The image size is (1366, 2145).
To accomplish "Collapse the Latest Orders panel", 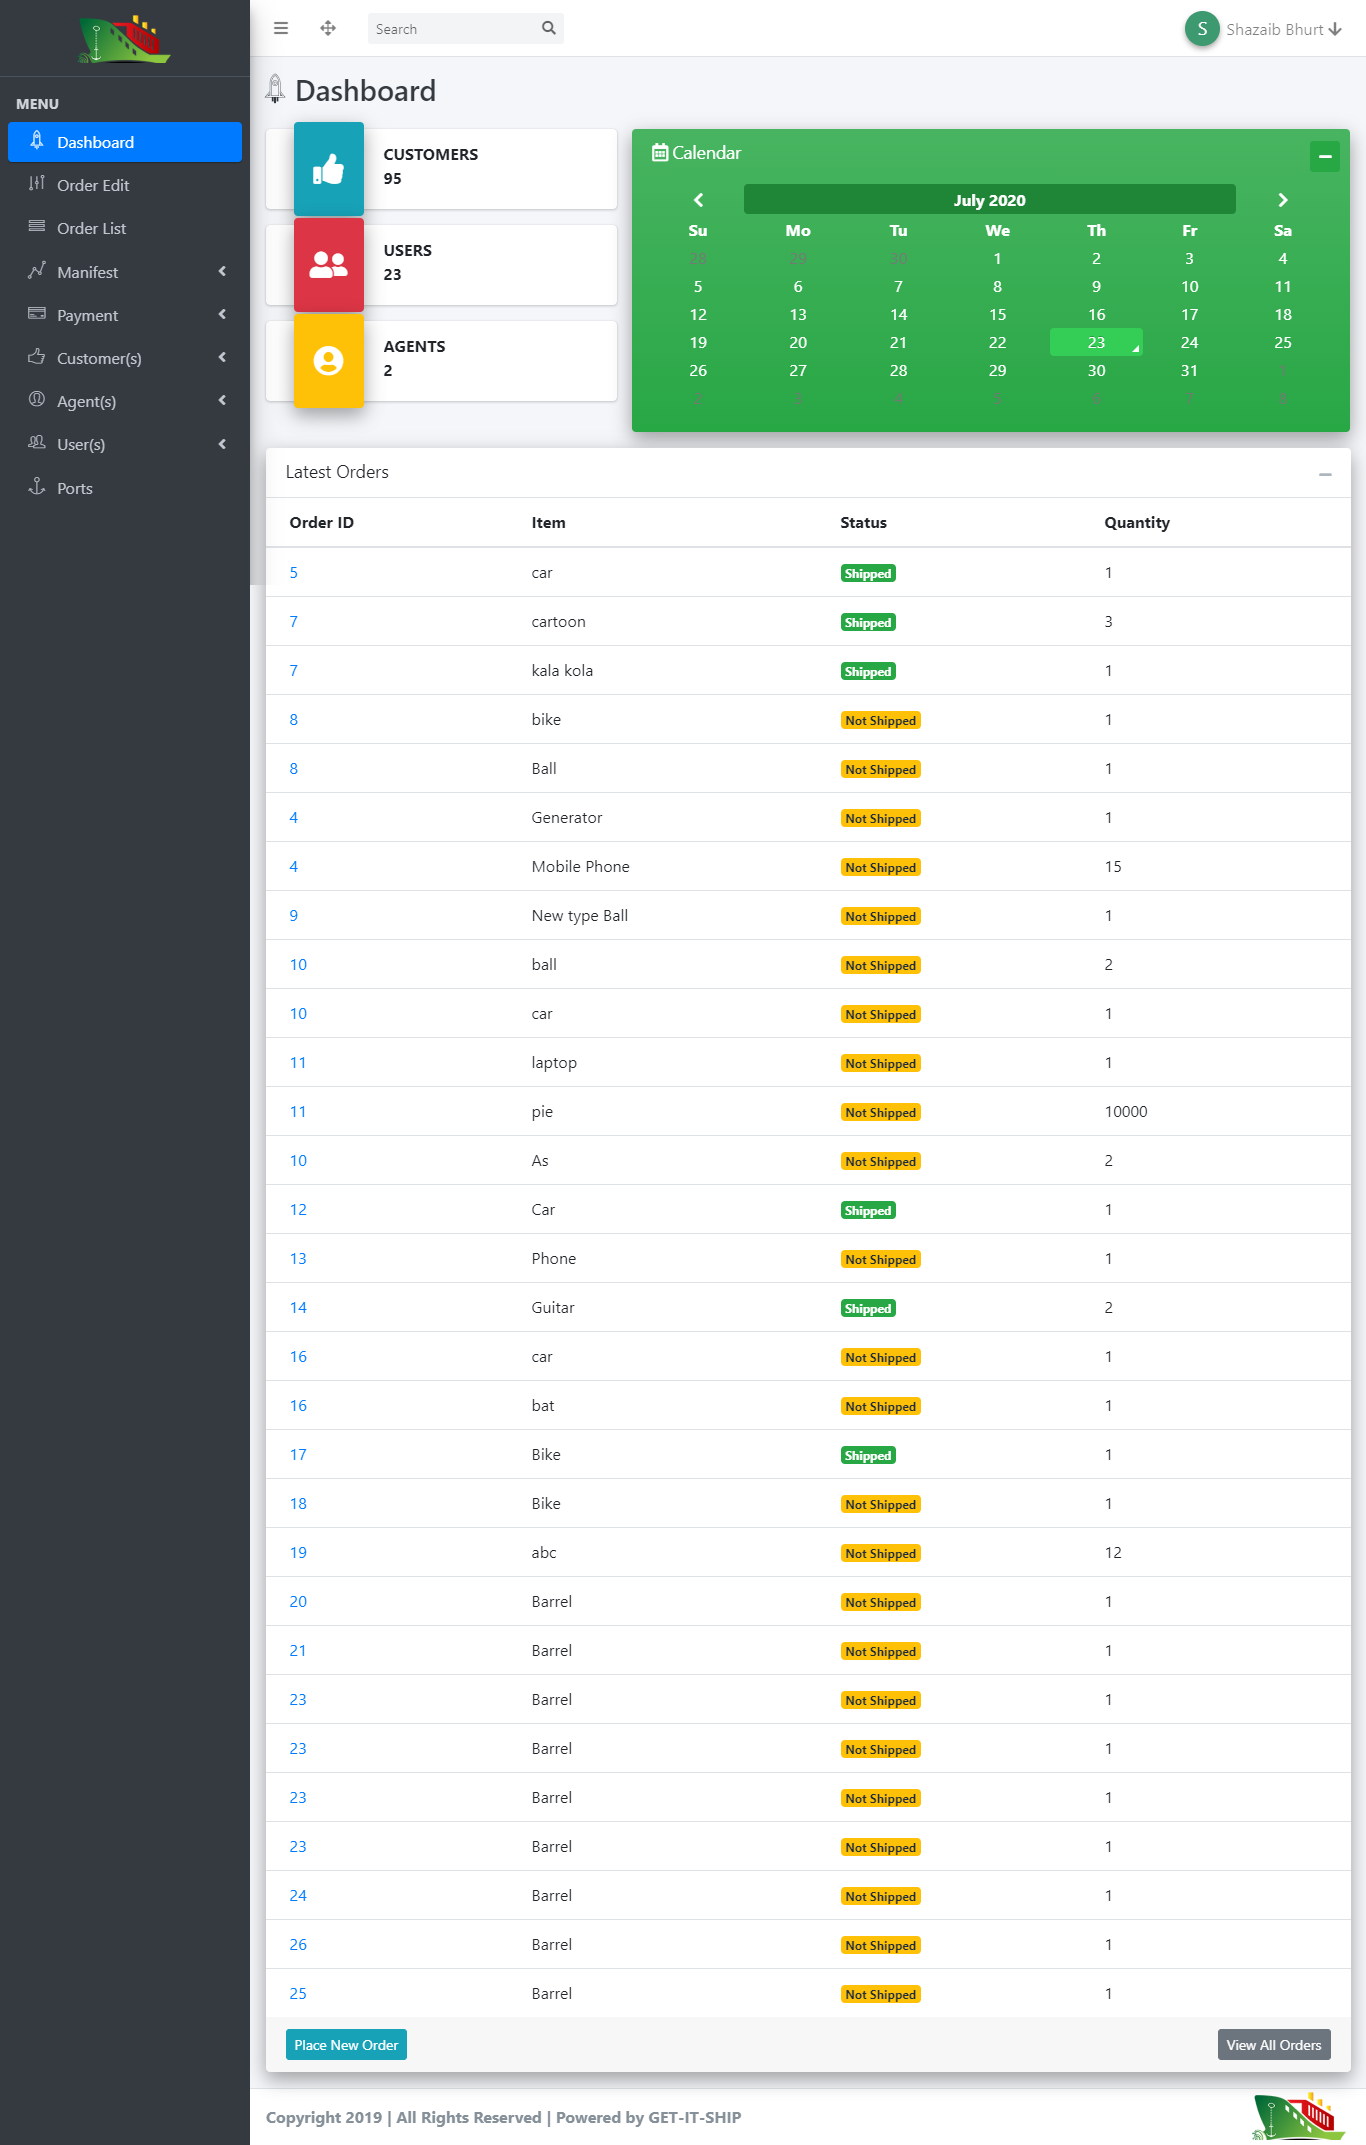I will (x=1325, y=474).
